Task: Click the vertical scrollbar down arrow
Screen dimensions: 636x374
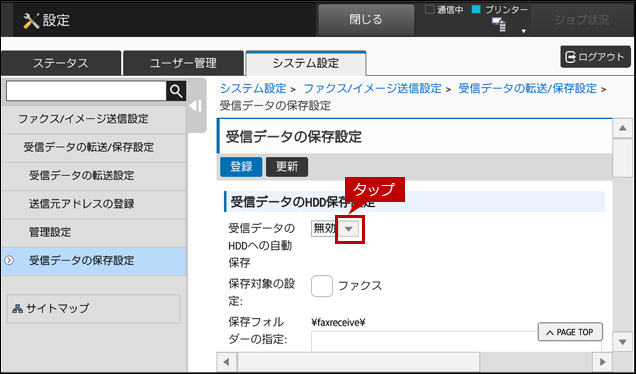Action: (x=623, y=342)
